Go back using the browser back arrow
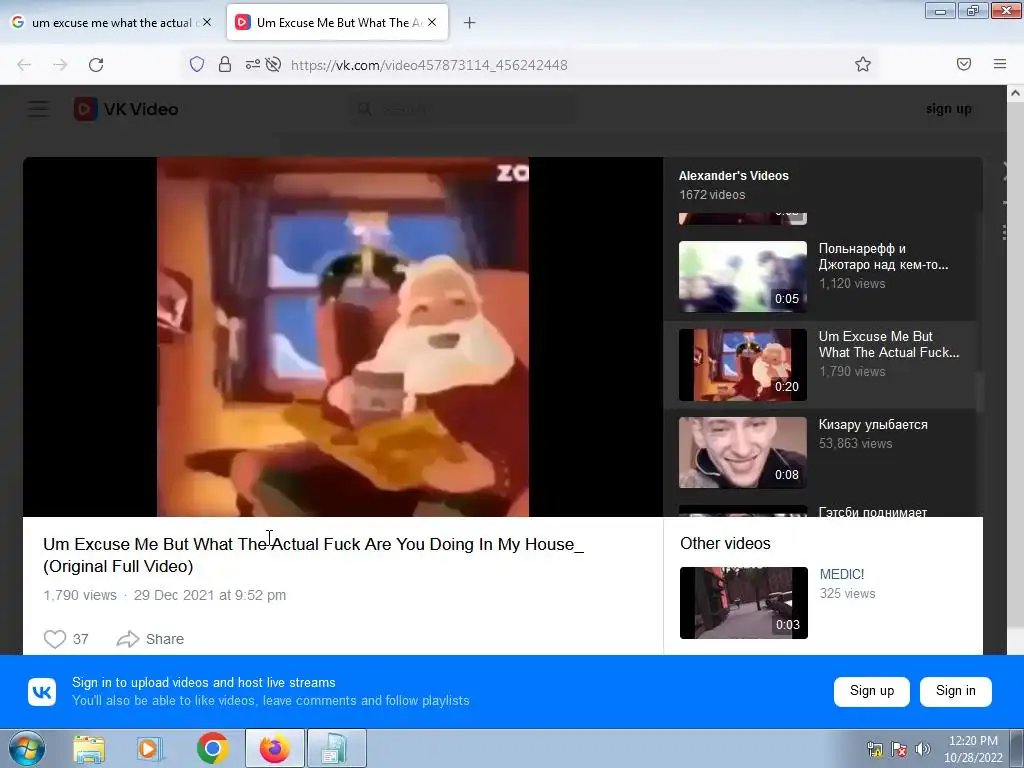The width and height of the screenshot is (1024, 768). pos(24,65)
